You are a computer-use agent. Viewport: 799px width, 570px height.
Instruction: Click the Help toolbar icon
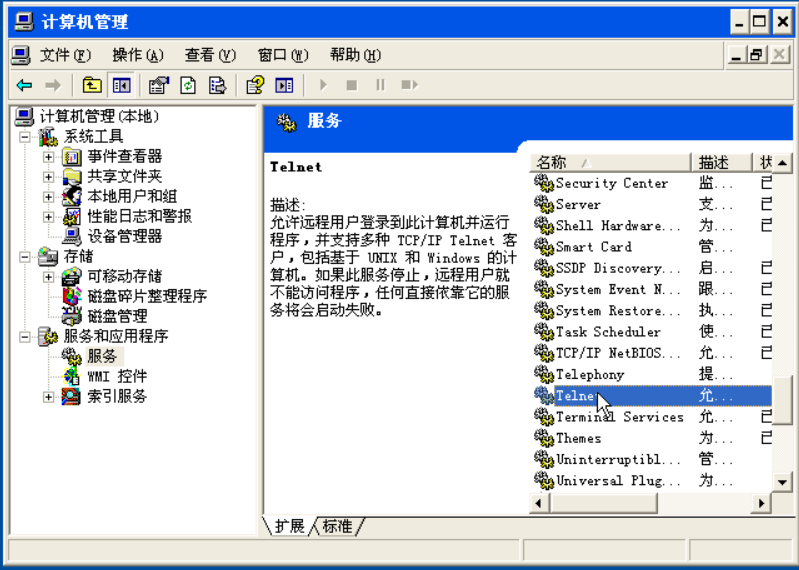click(x=255, y=85)
